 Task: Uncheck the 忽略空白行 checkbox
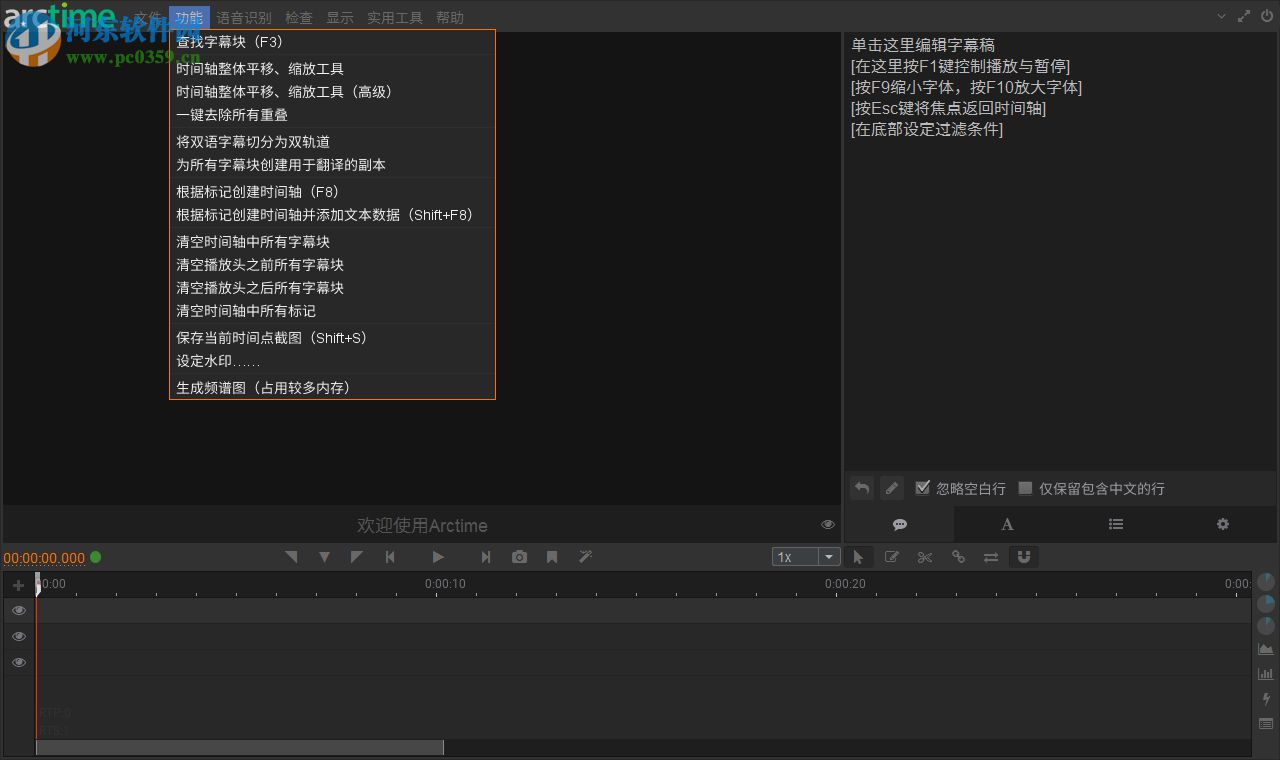point(922,488)
